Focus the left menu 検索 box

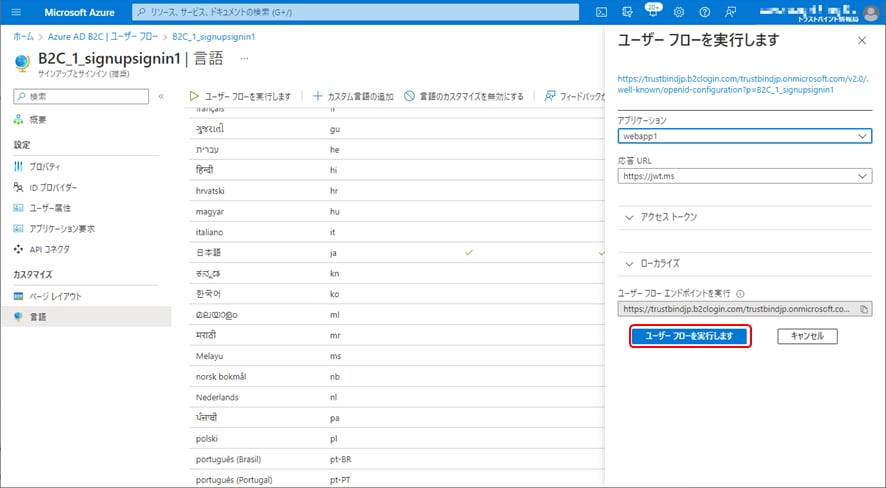click(x=81, y=97)
